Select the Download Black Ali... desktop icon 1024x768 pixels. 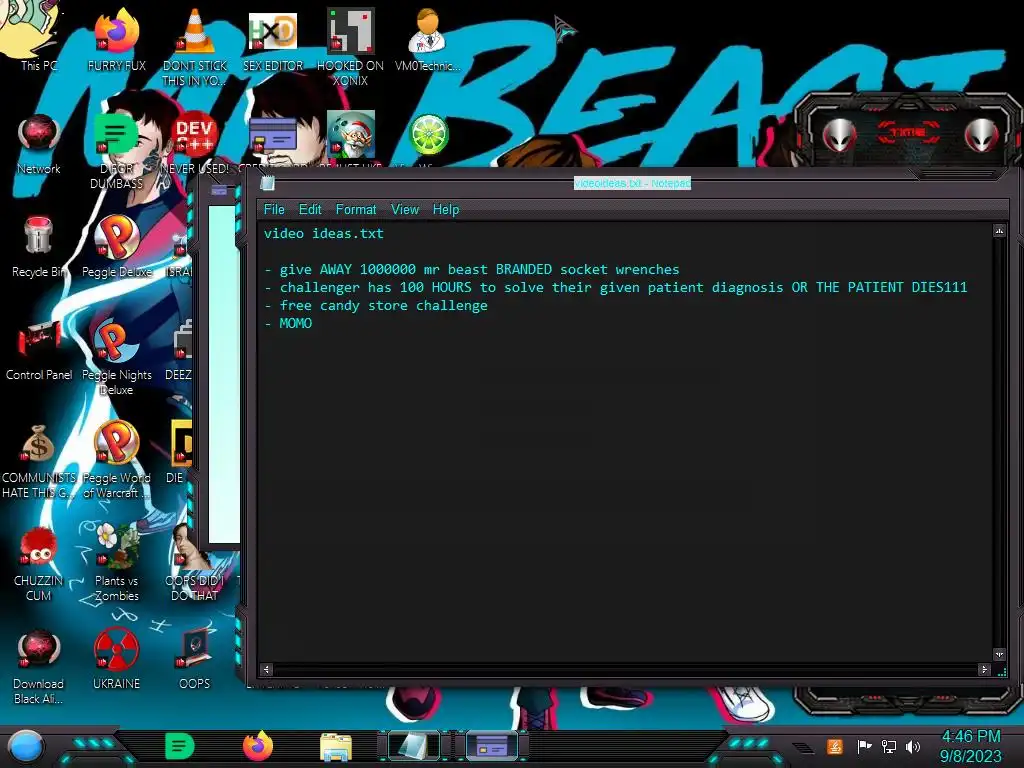39,666
